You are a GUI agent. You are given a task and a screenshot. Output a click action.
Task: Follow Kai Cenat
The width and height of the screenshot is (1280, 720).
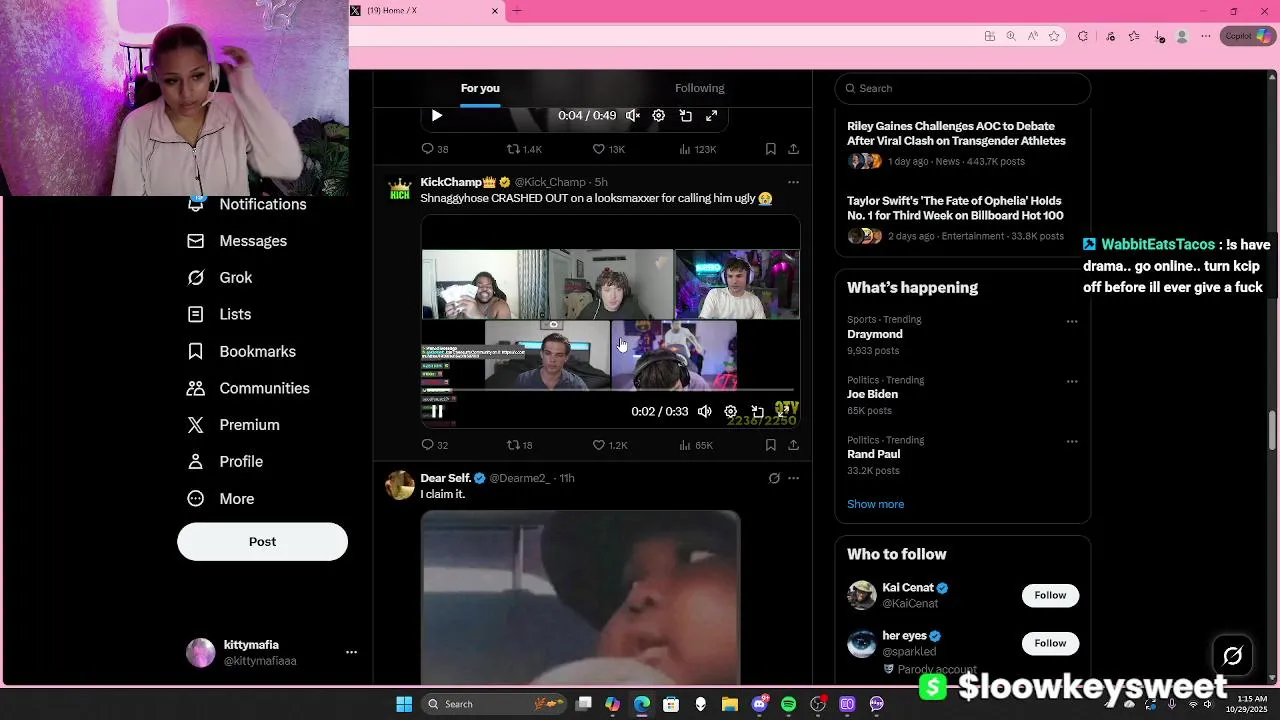pos(1050,595)
